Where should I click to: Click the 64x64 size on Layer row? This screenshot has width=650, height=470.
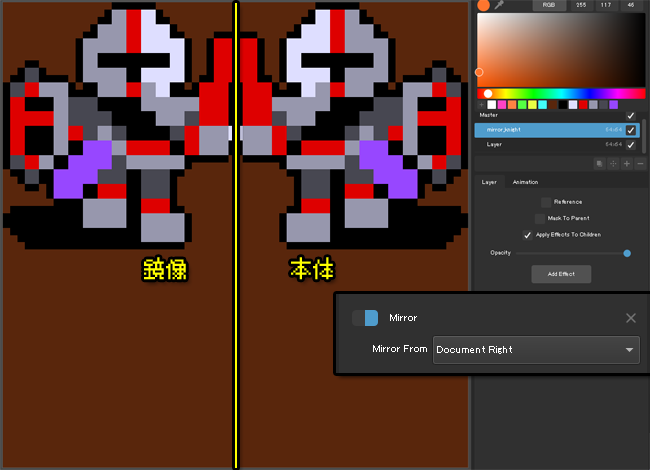(613, 144)
